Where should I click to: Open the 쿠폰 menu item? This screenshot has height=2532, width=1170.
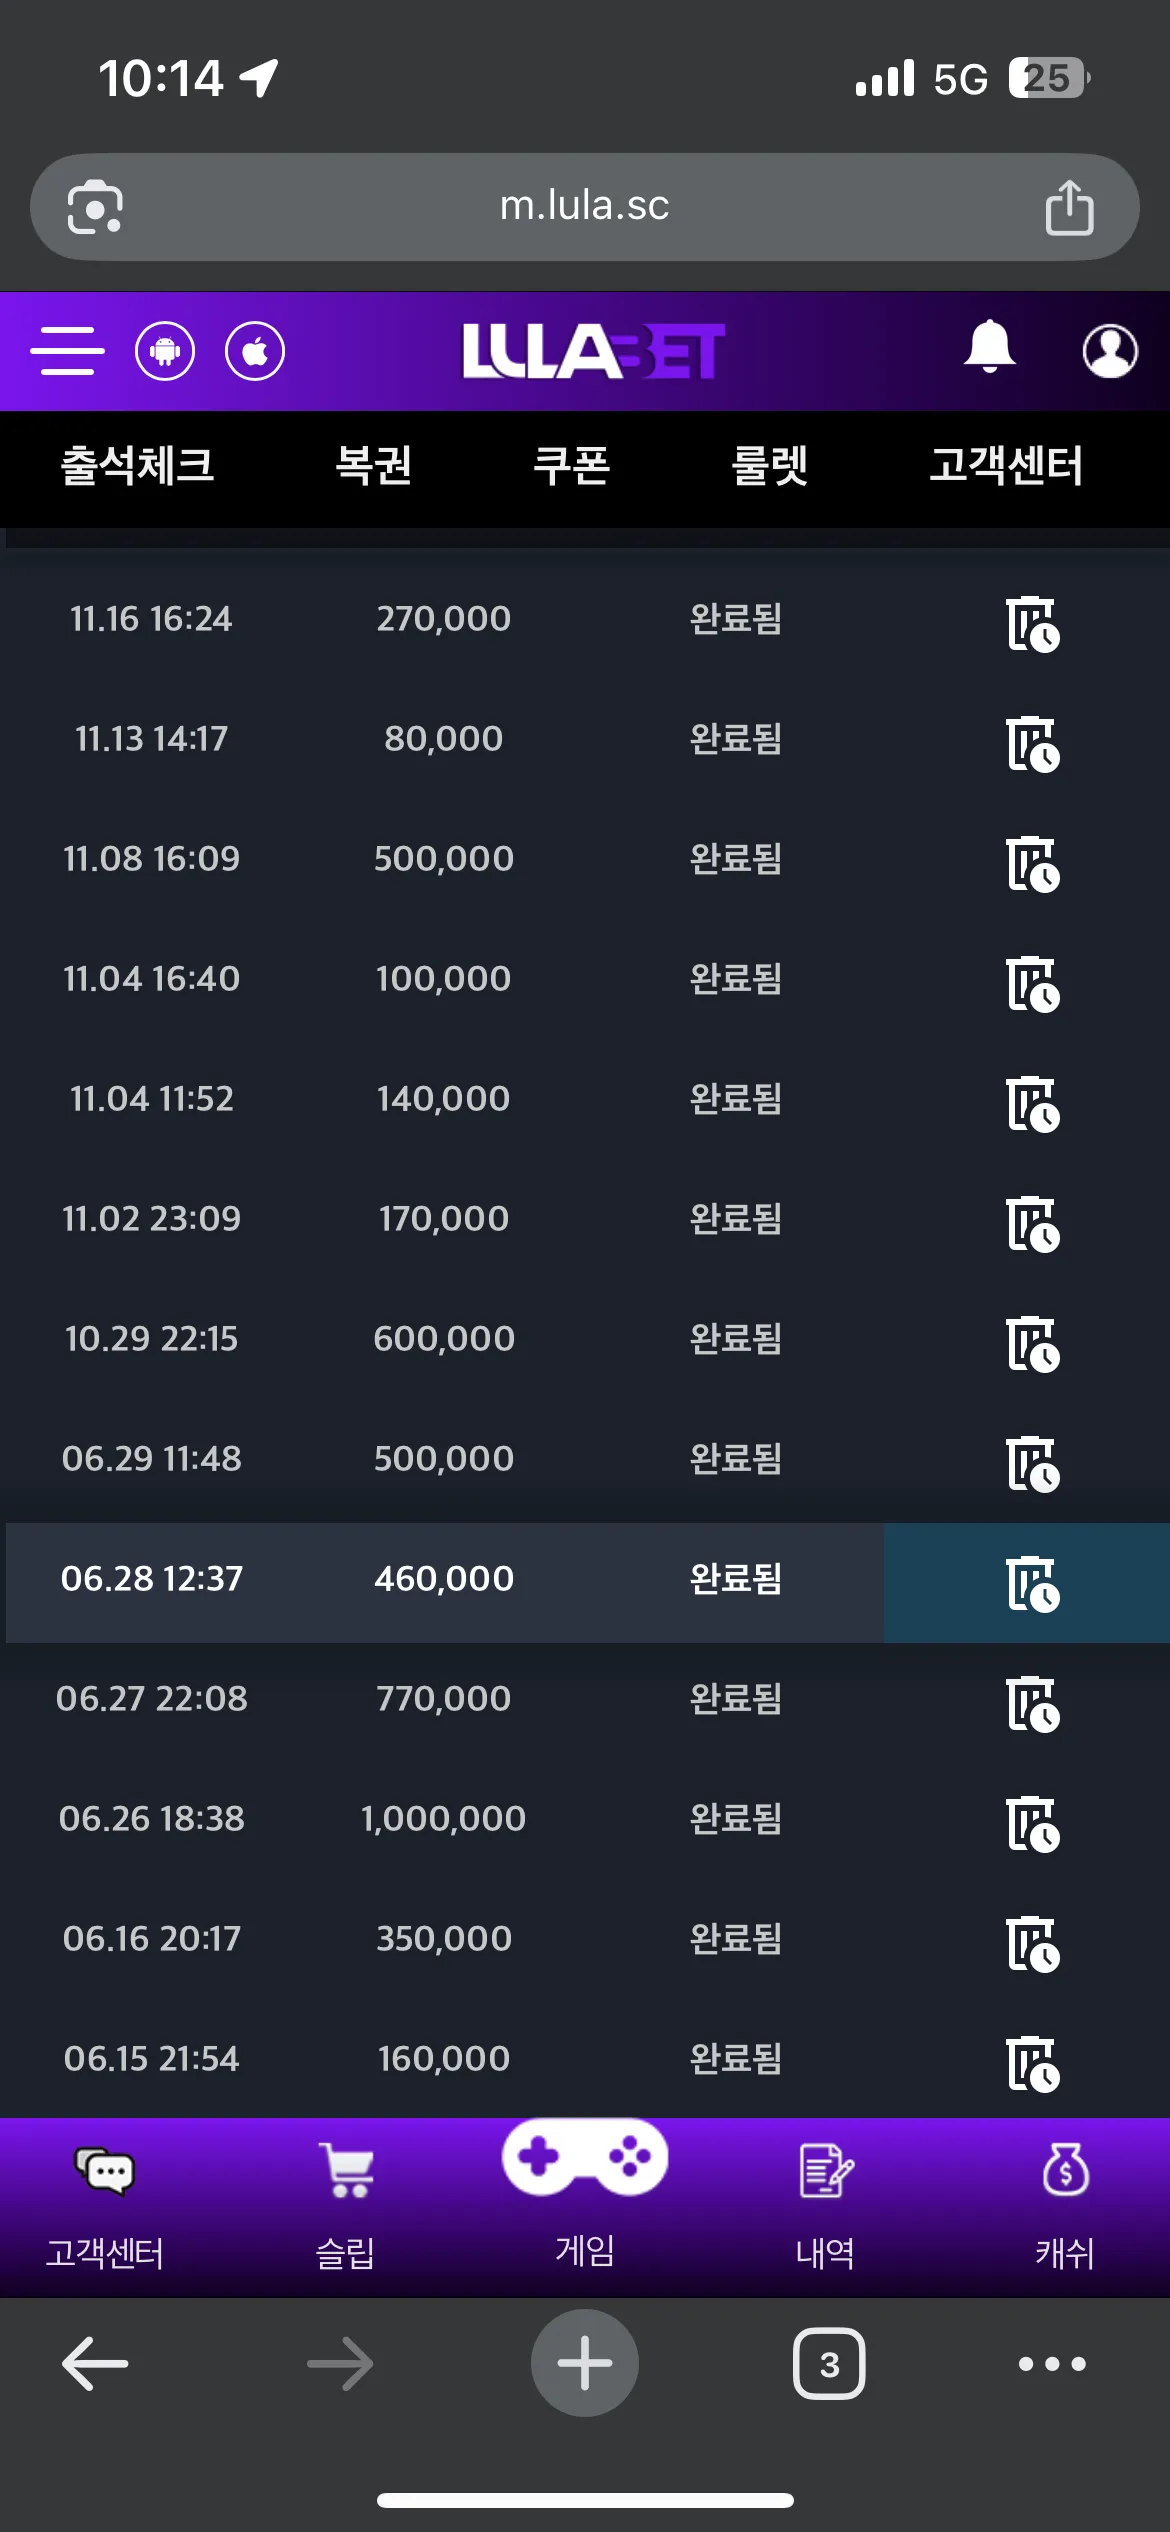[572, 466]
